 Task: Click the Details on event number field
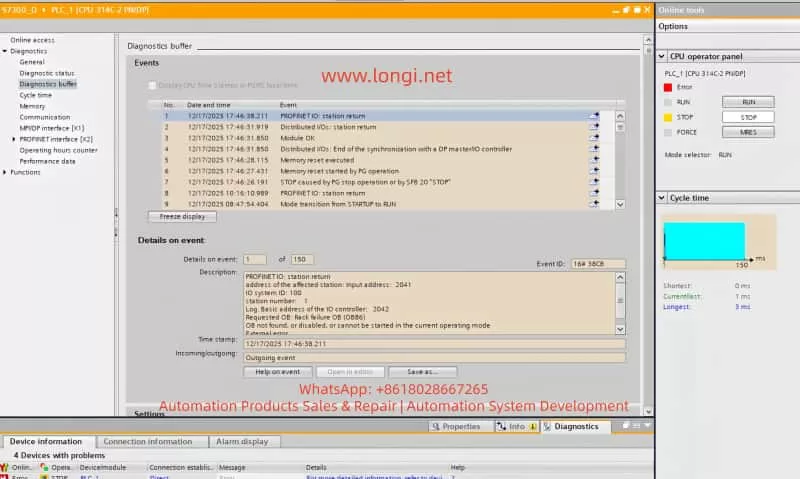[255, 260]
